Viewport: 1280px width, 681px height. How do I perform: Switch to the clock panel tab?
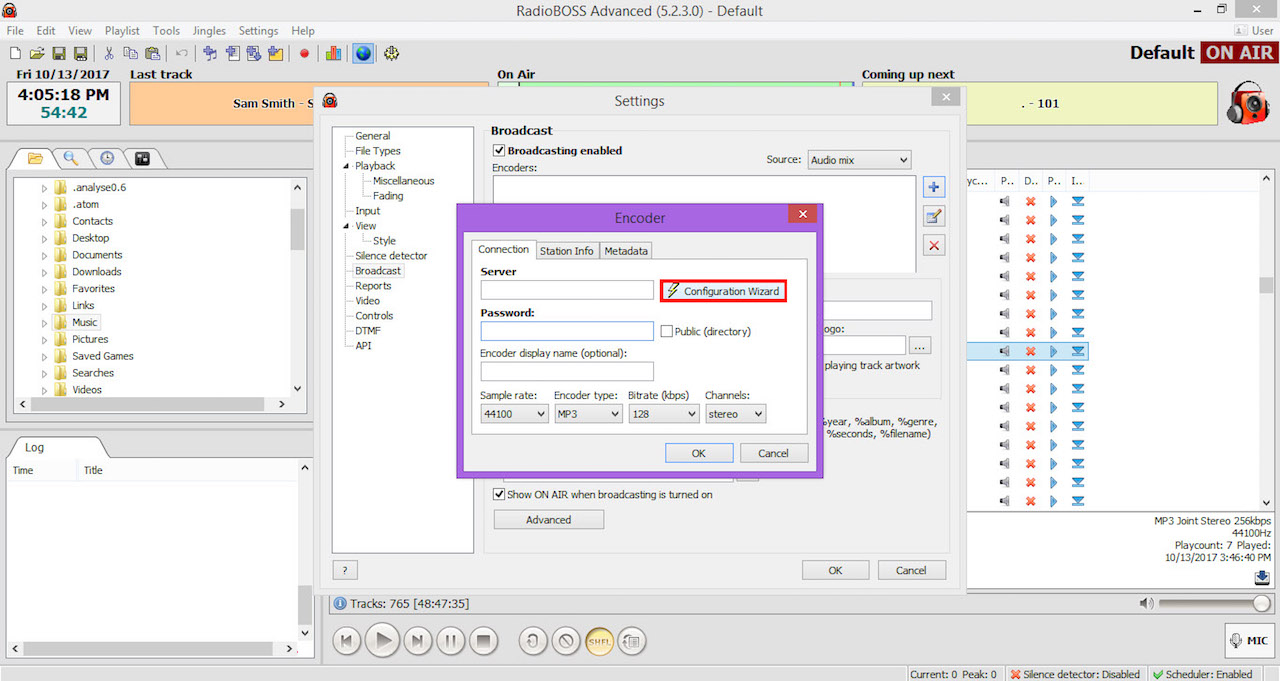coord(107,158)
